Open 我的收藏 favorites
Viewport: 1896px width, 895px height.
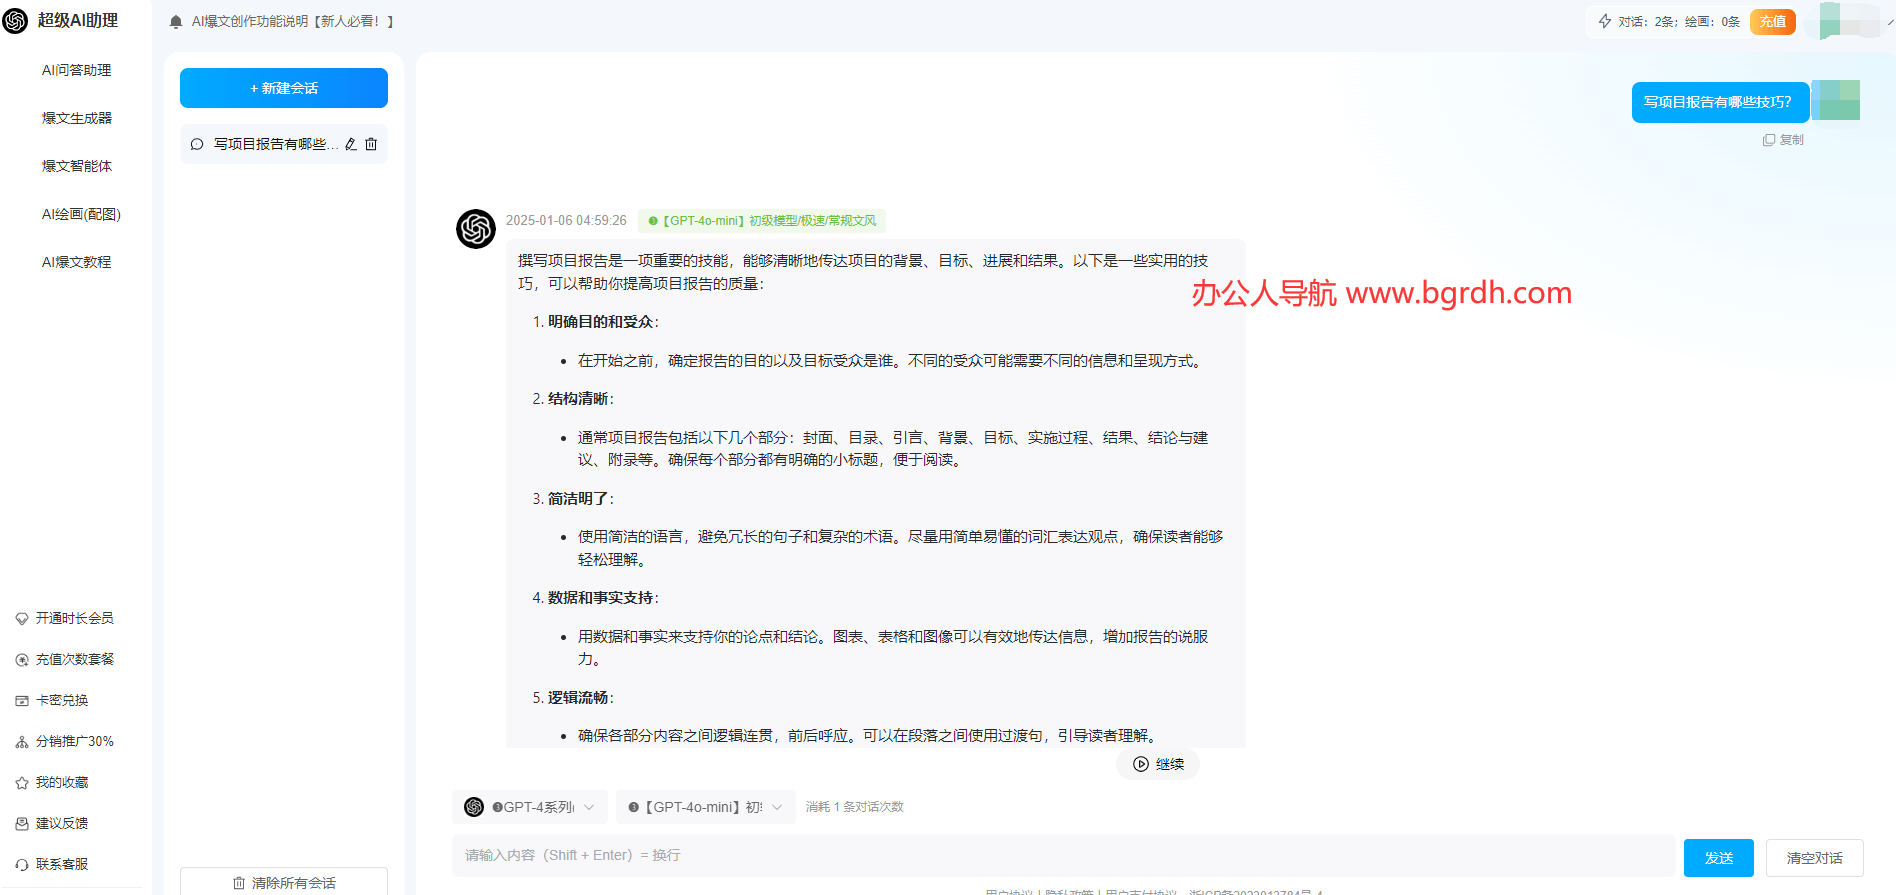tap(52, 782)
